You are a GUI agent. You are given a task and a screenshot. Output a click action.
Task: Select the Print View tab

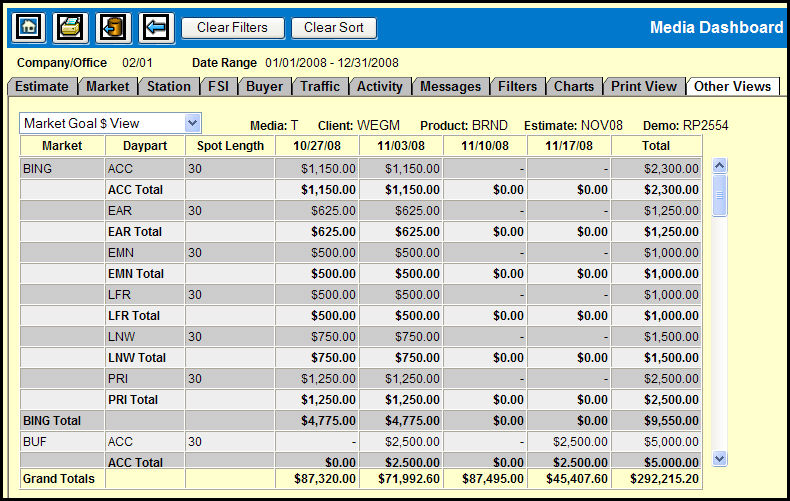[644, 87]
